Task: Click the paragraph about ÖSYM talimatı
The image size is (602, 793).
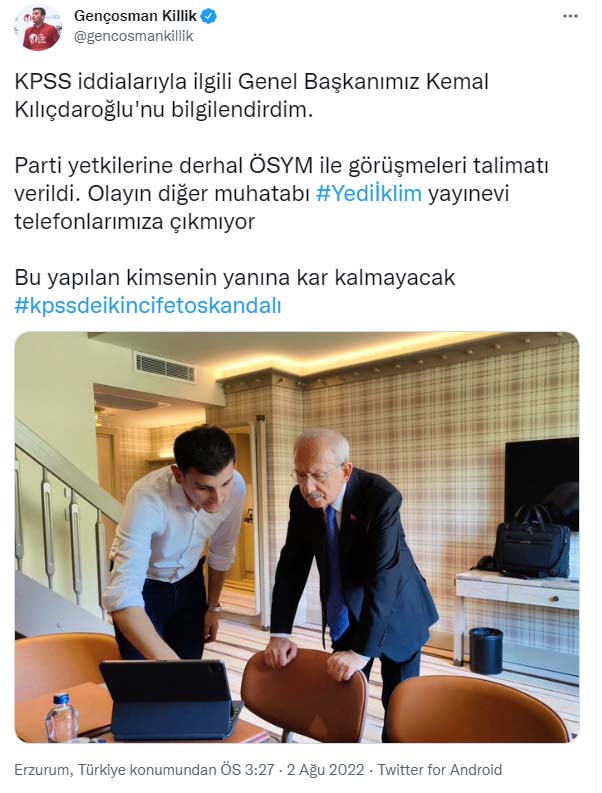Action: point(281,194)
